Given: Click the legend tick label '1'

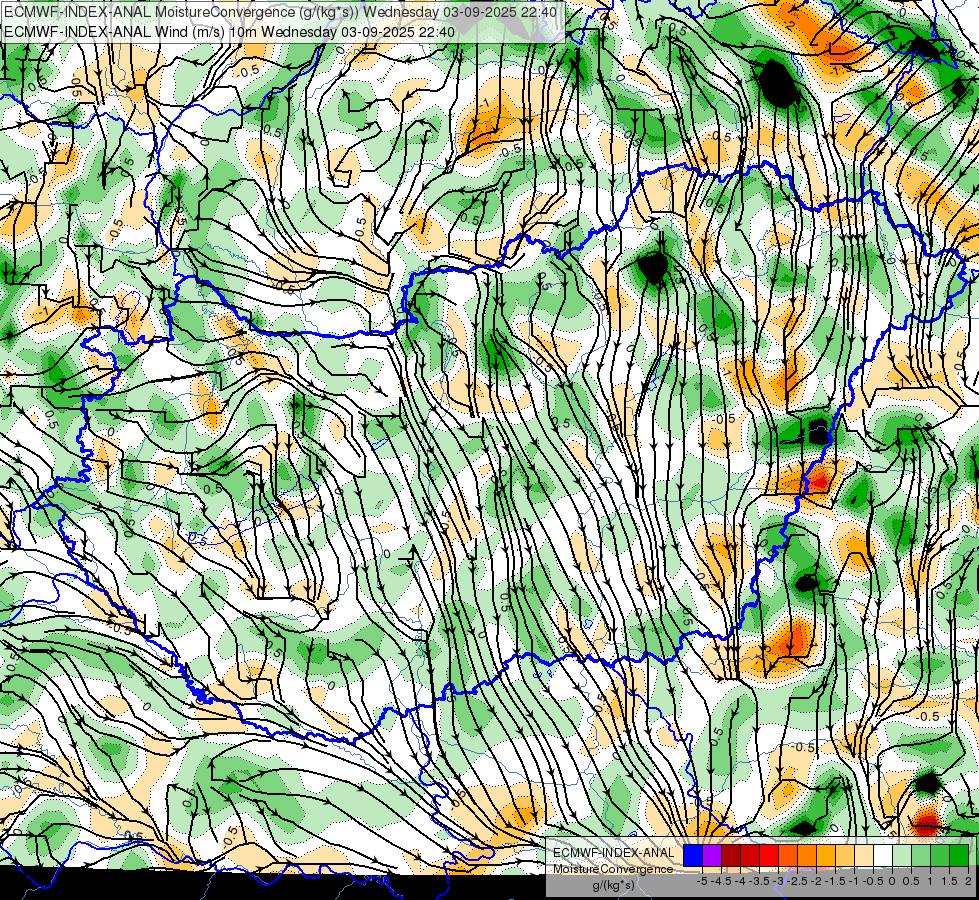Looking at the screenshot, I should [x=930, y=881].
